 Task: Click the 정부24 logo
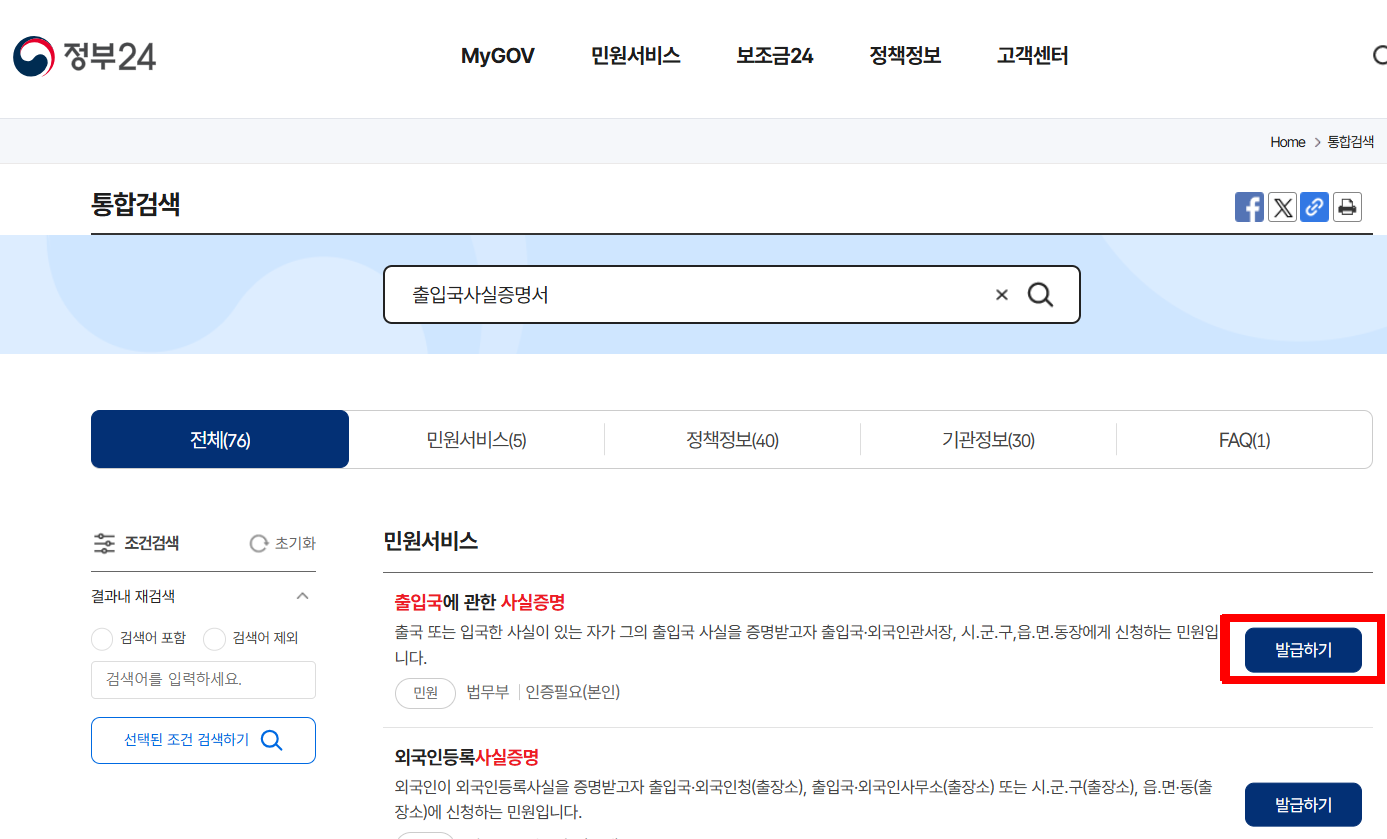[x=84, y=57]
